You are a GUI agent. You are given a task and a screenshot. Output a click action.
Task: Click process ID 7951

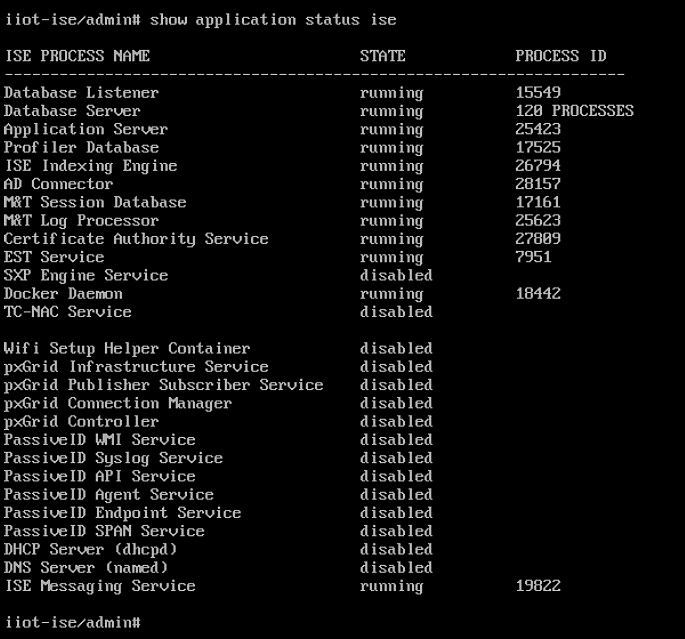pyautogui.click(x=533, y=257)
